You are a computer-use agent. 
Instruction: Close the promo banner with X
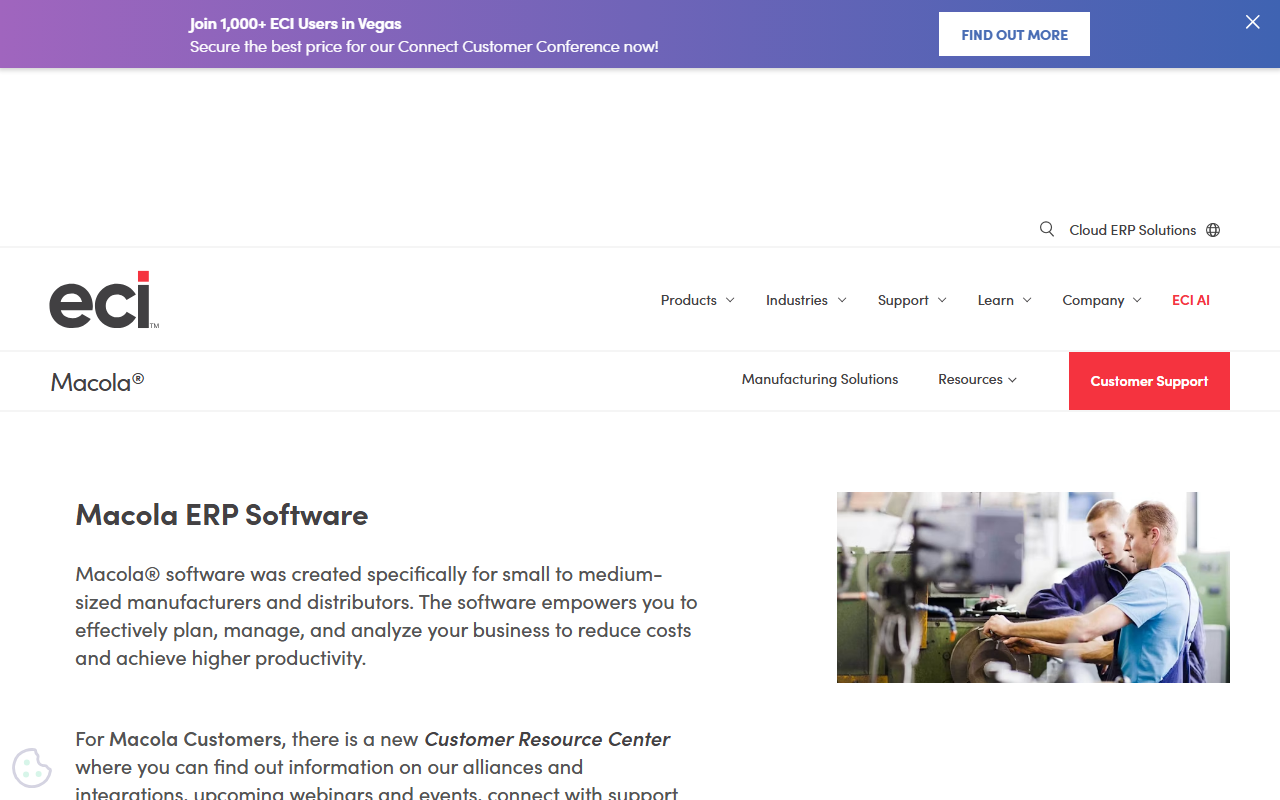[x=1252, y=22]
